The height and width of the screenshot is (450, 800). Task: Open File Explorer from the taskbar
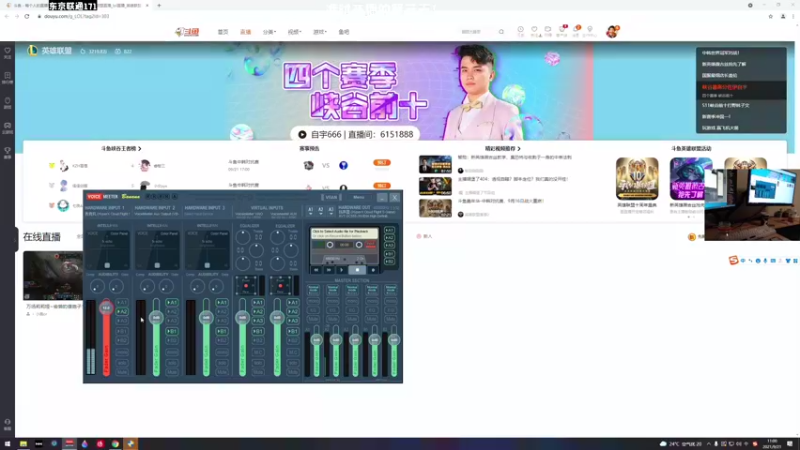[x=23, y=444]
